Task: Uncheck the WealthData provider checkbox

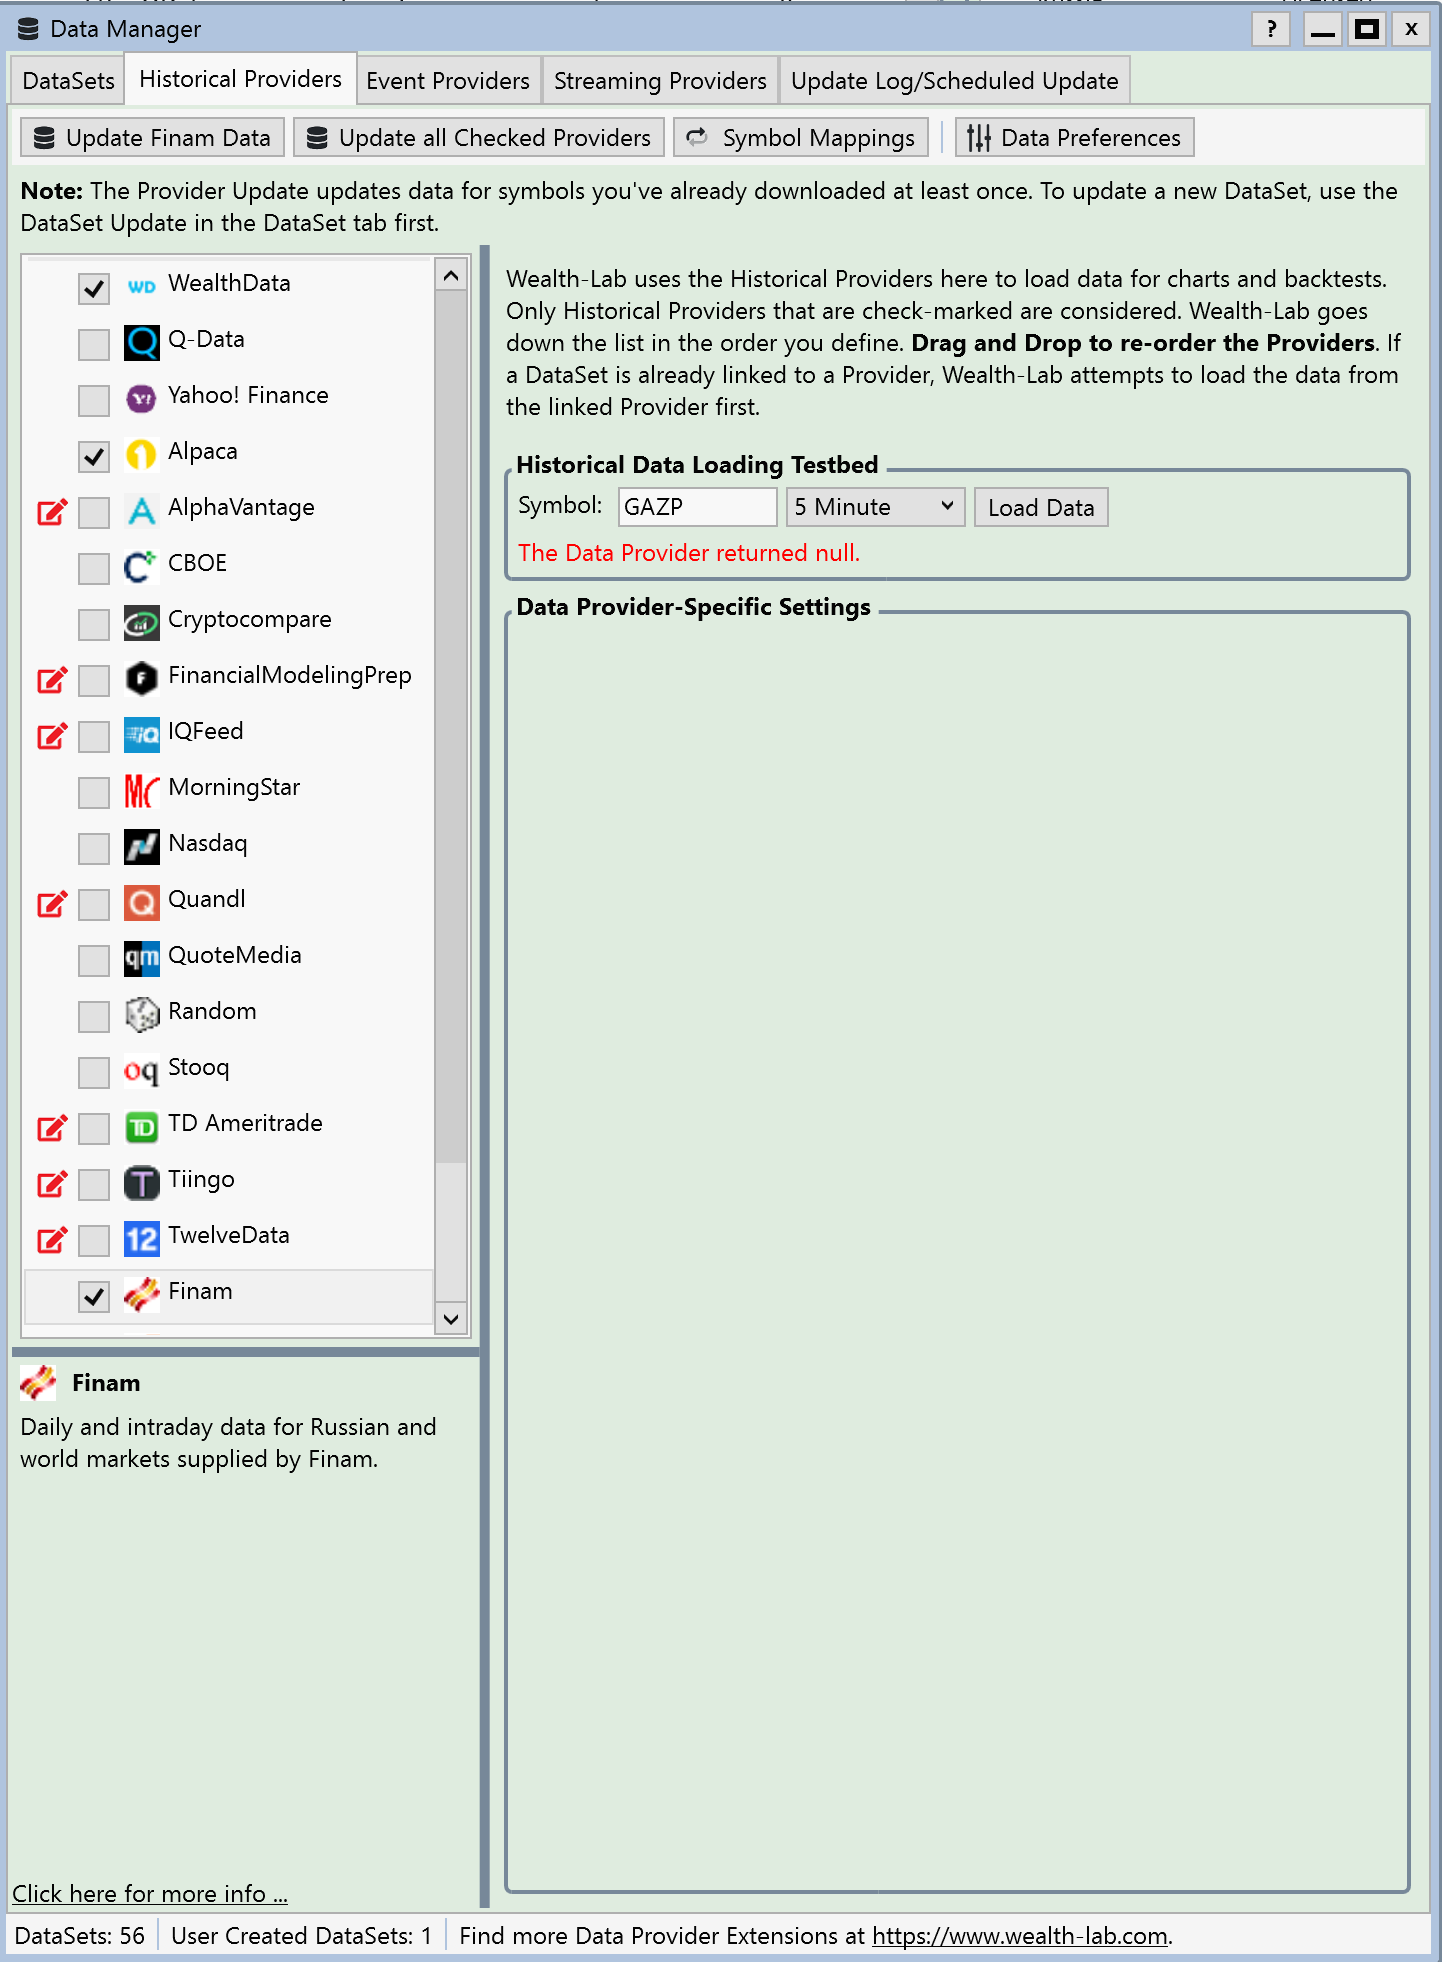Action: click(94, 288)
